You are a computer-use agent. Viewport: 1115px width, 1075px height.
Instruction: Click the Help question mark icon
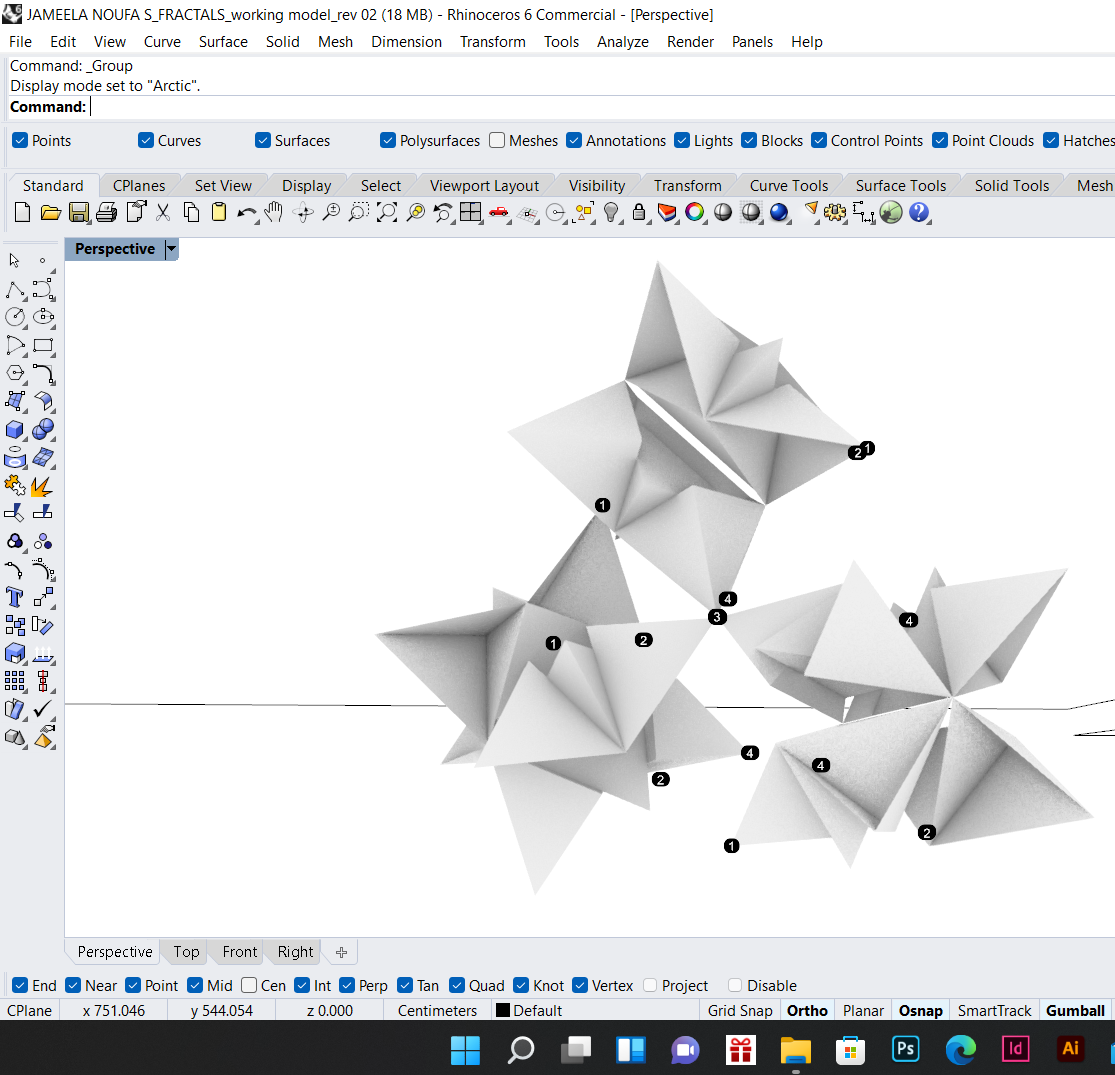tap(919, 212)
